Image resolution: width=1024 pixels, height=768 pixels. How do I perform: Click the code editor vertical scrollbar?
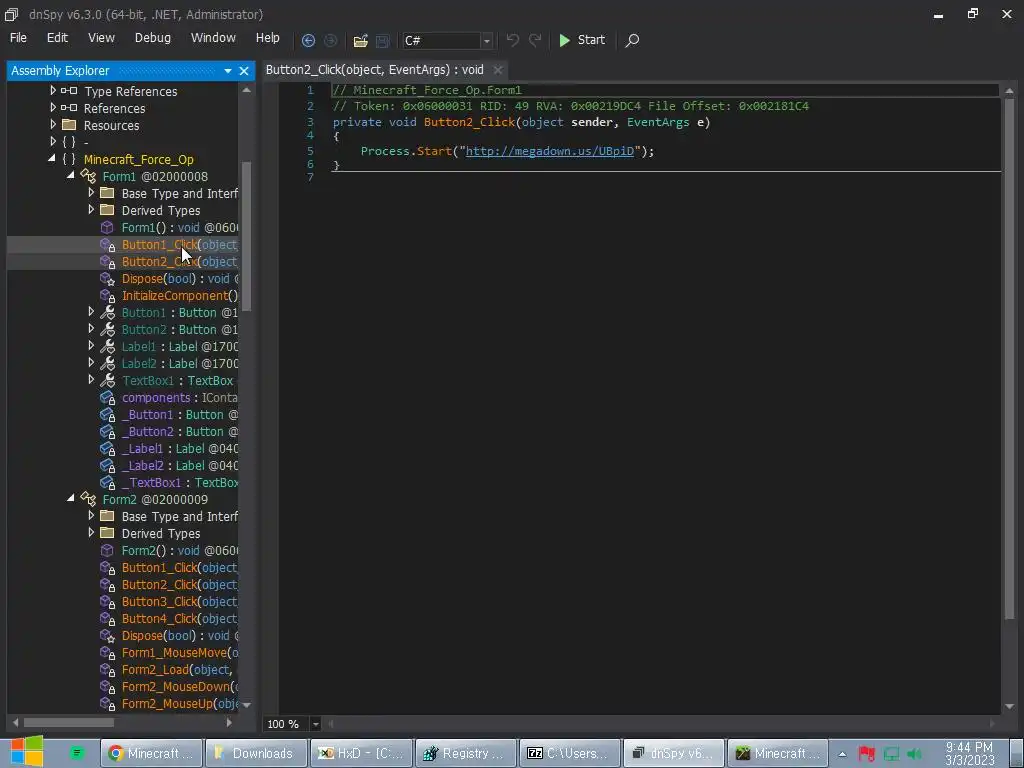[1009, 358]
